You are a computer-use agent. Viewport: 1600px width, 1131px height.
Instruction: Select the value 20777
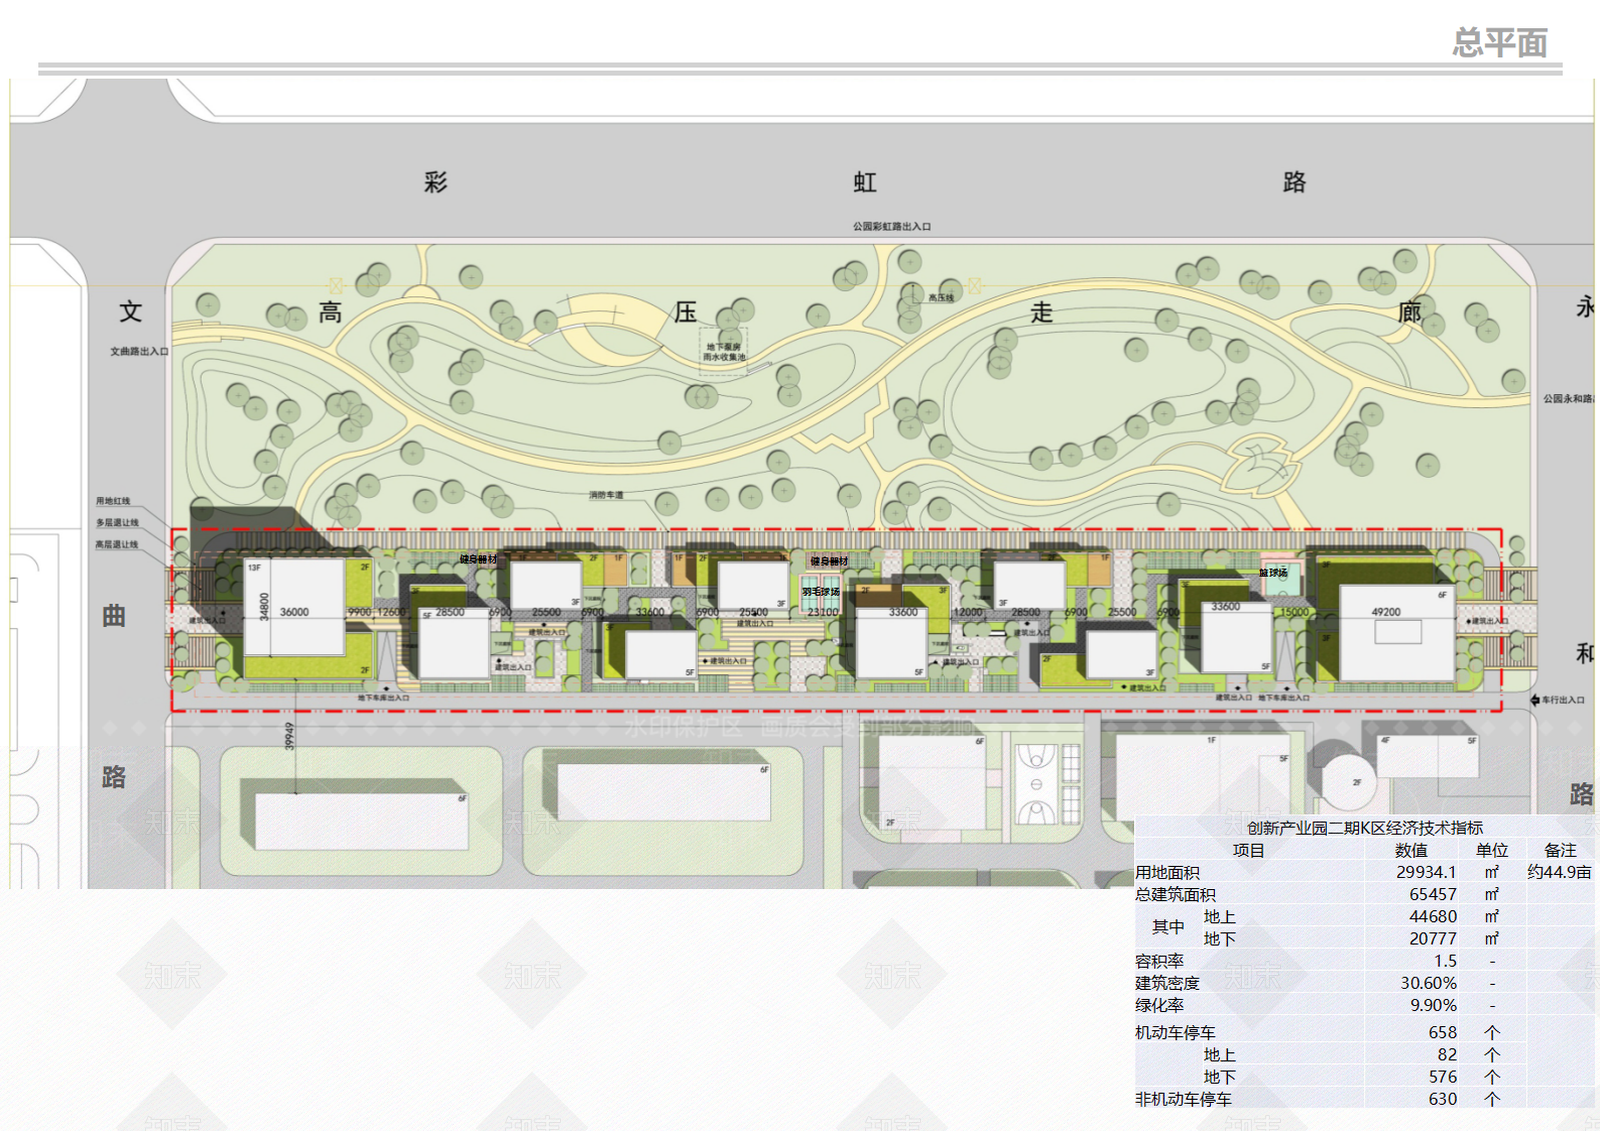coord(1433,938)
